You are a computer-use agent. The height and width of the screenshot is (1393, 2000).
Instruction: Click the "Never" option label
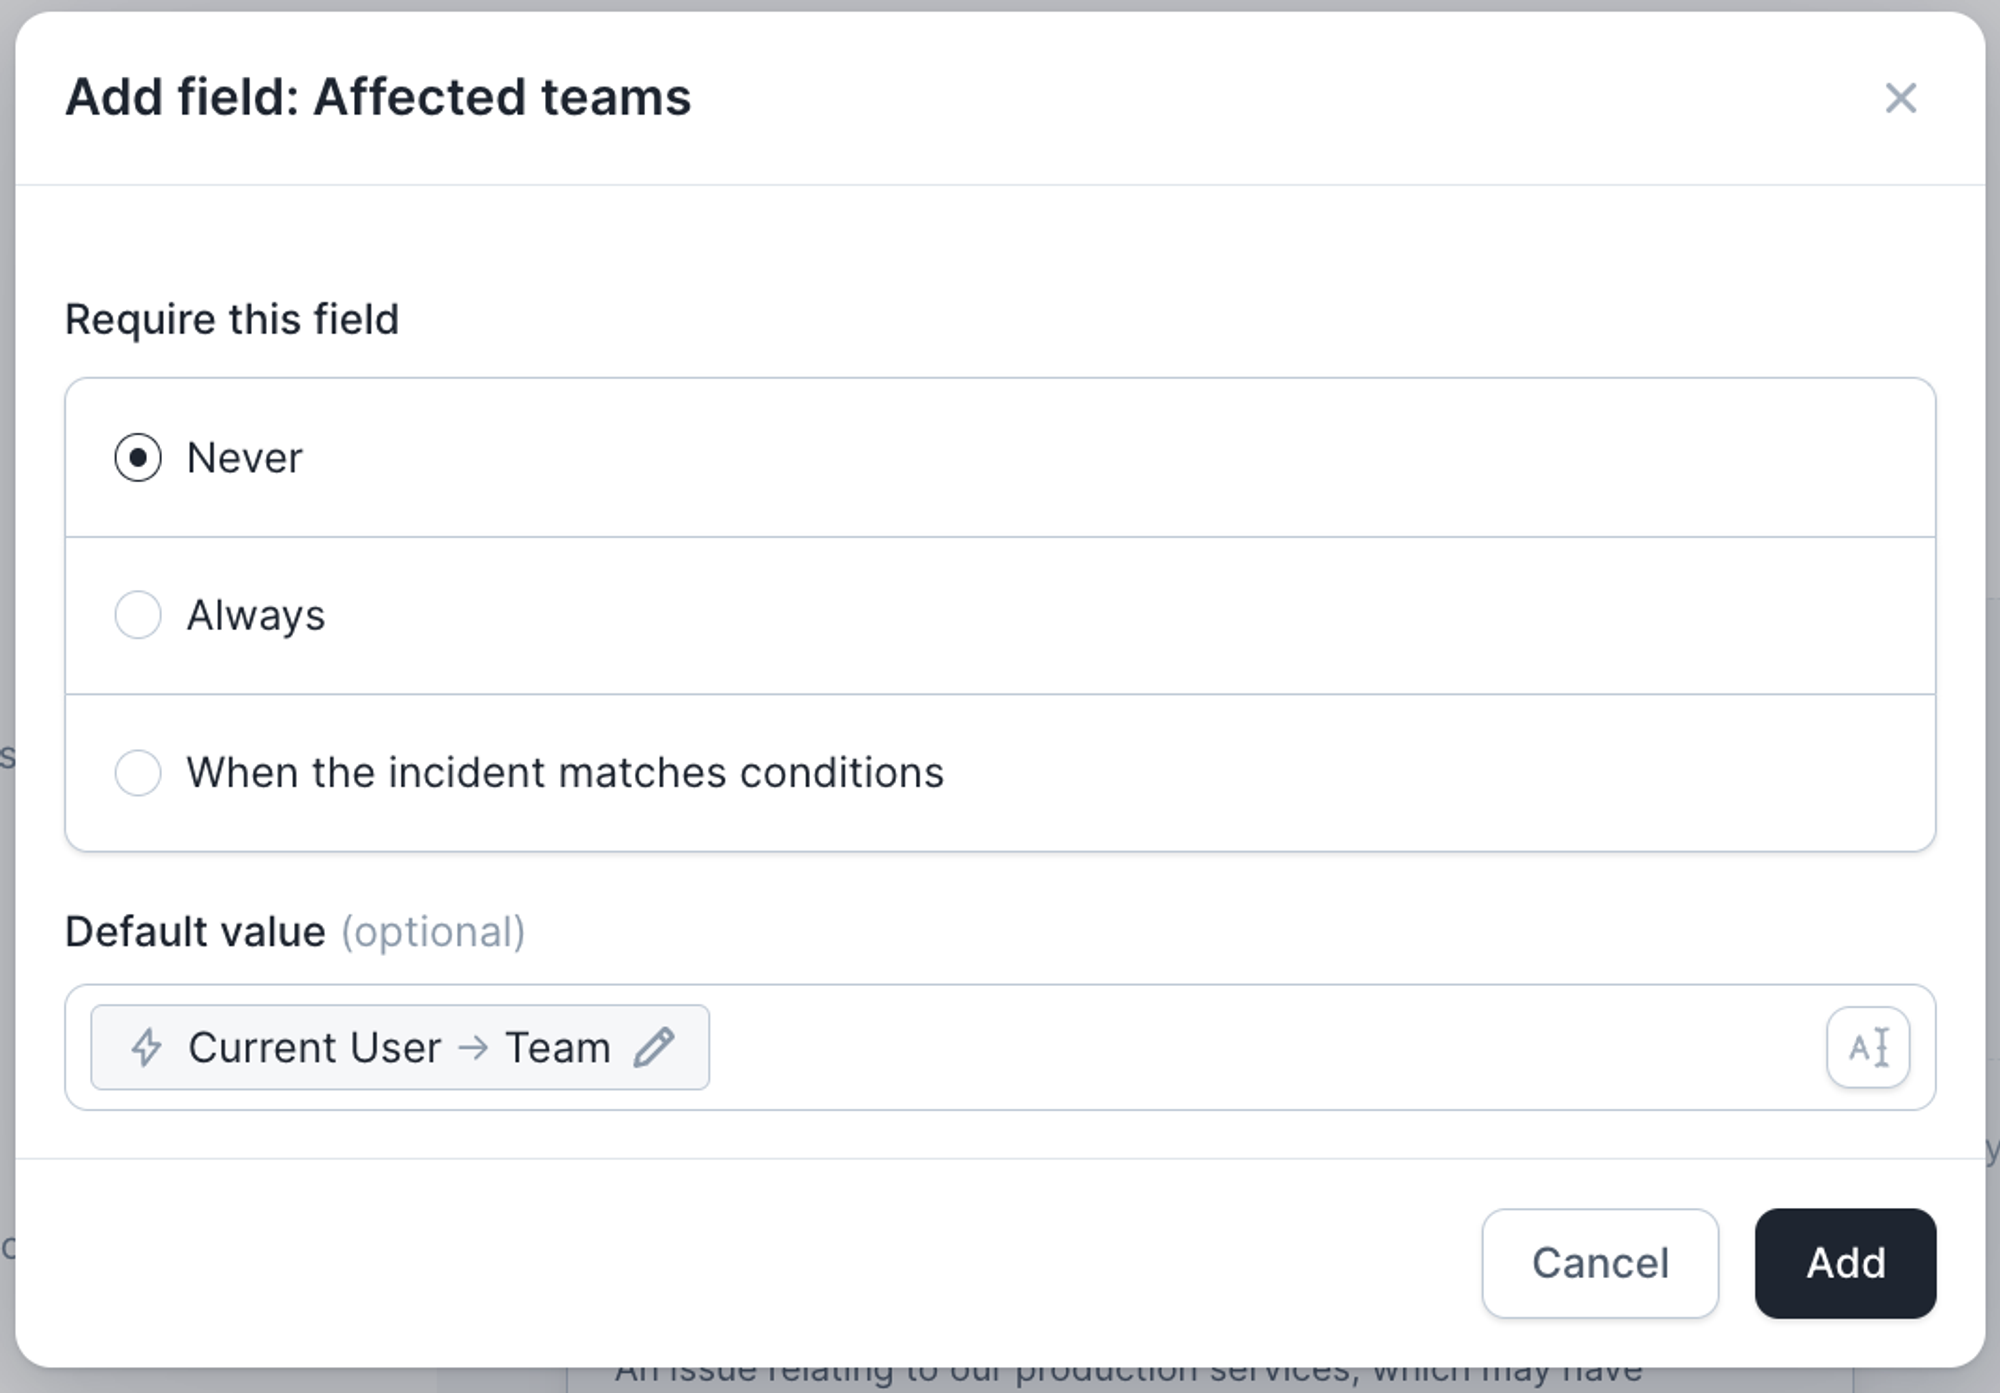(245, 458)
